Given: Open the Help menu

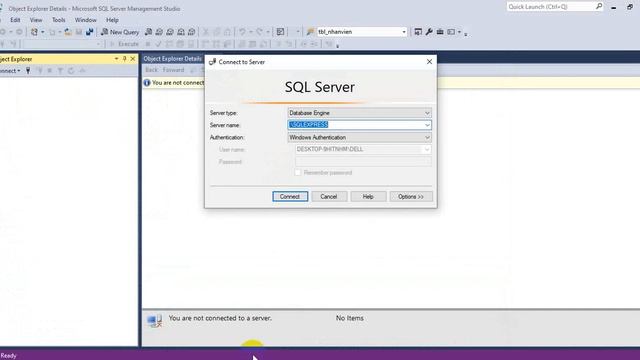Looking at the screenshot, I should coord(112,20).
